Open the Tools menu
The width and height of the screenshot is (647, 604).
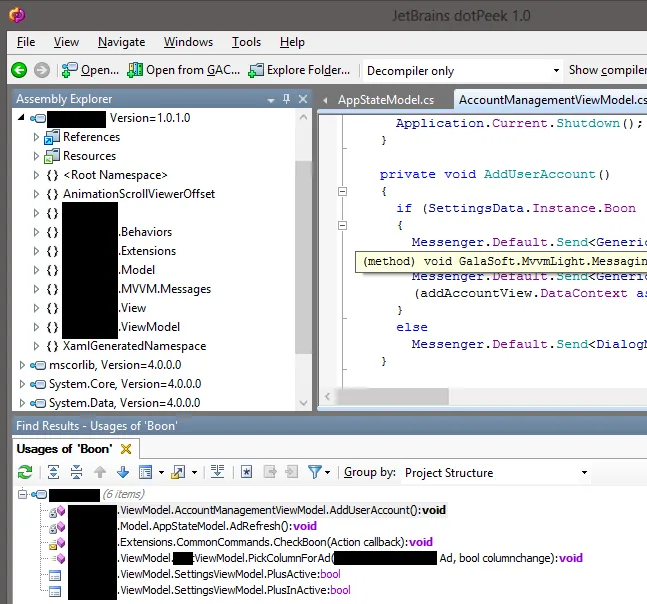tap(246, 42)
